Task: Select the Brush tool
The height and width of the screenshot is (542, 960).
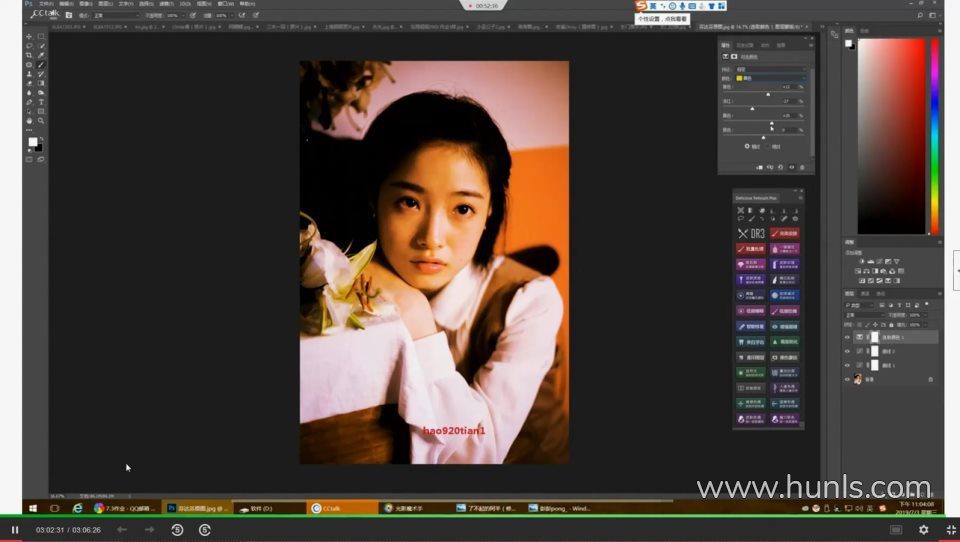Action: 41,64
